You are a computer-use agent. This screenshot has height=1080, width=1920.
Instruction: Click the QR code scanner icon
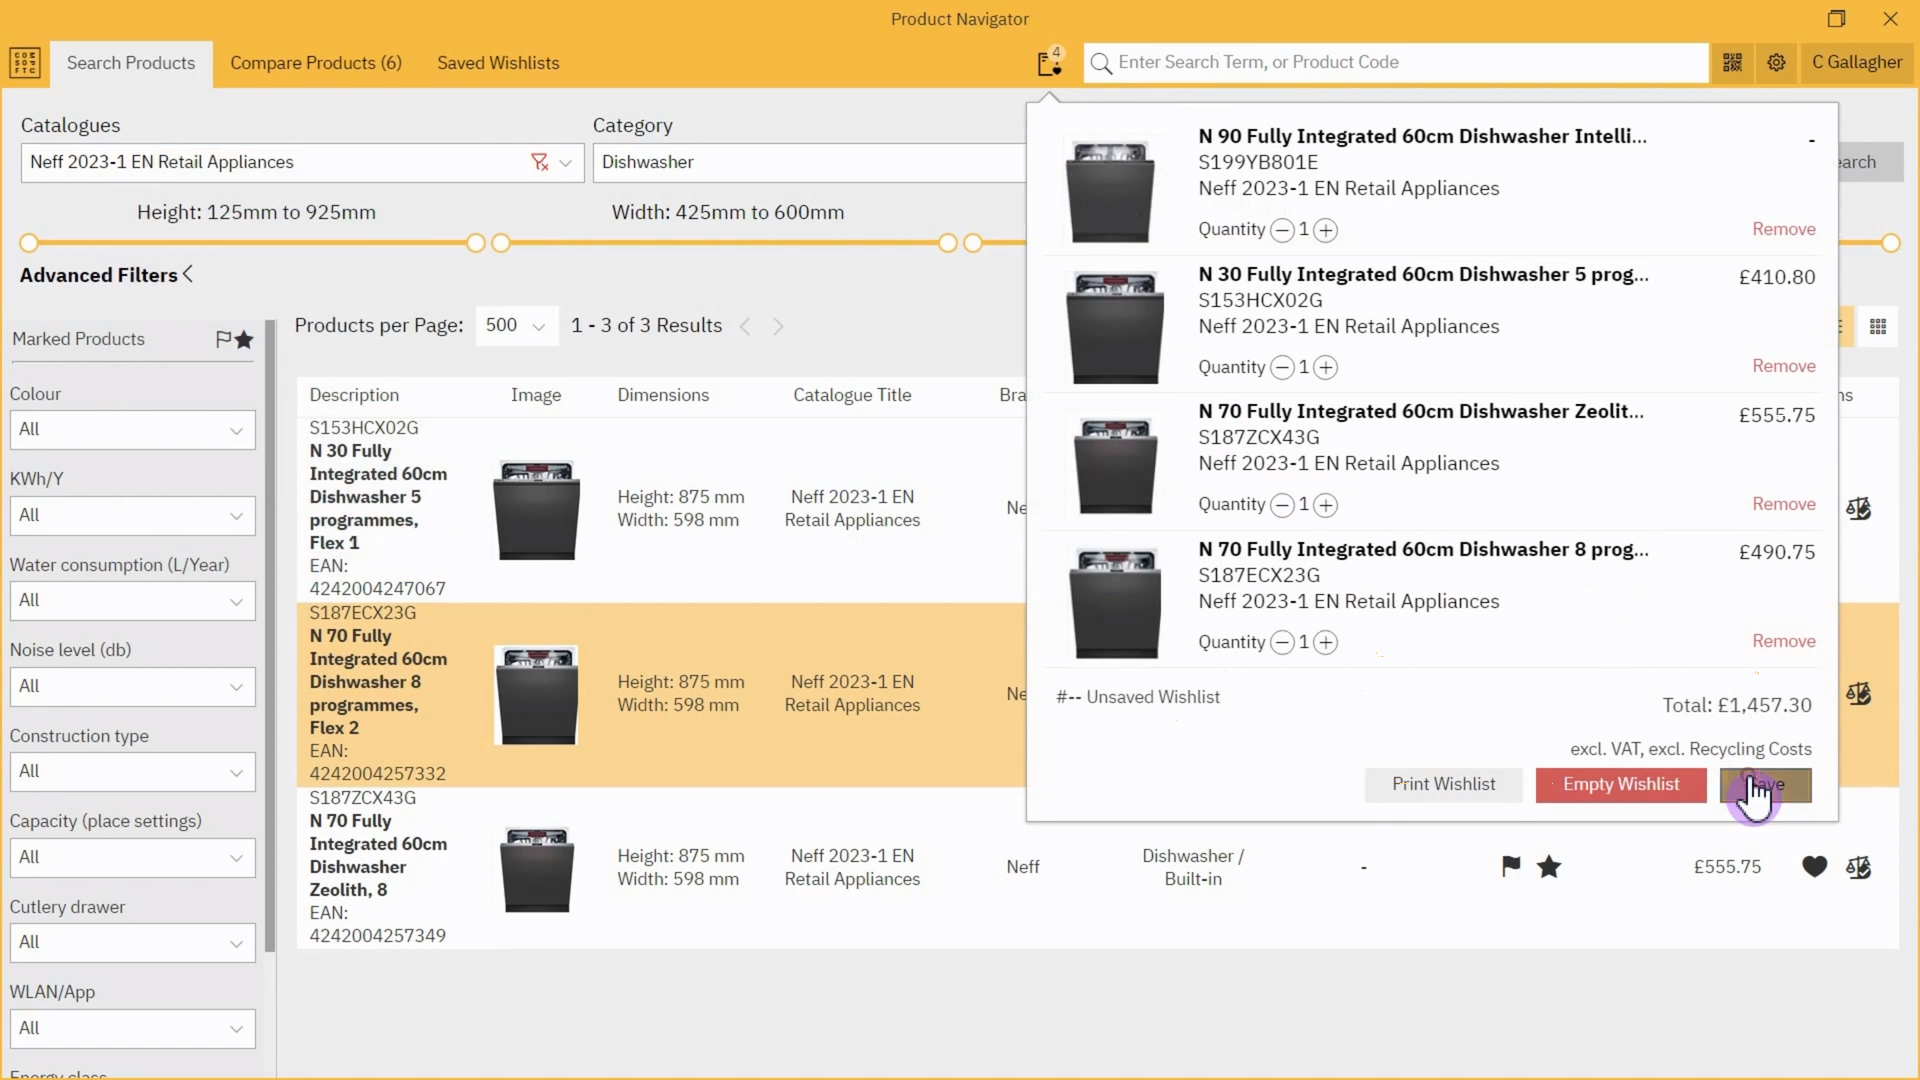click(1732, 63)
